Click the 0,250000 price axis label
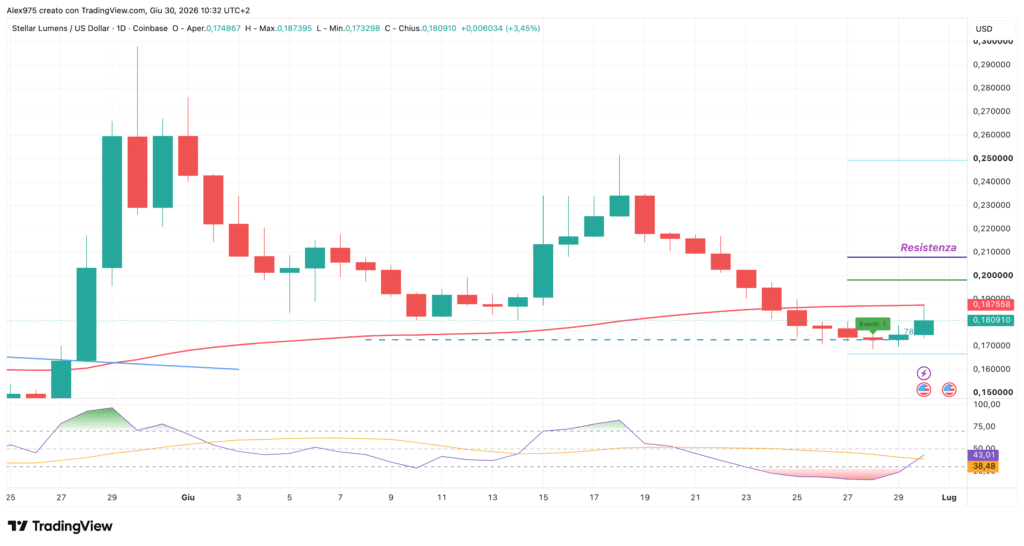The height and width of the screenshot is (546, 1024). click(993, 158)
